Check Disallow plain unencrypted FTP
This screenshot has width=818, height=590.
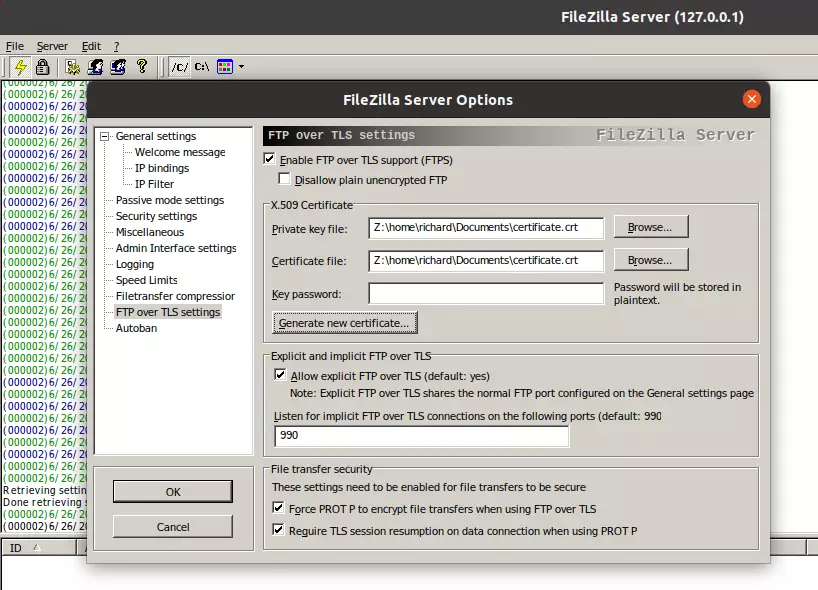[x=284, y=179]
